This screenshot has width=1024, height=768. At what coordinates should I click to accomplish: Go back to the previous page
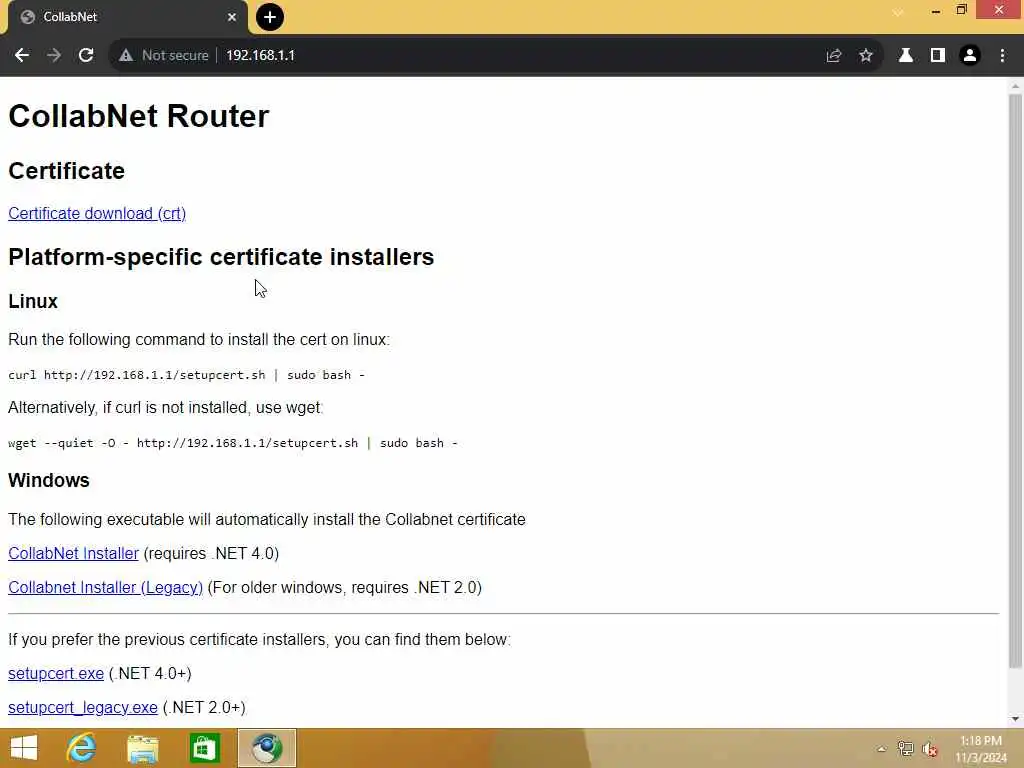coord(22,56)
